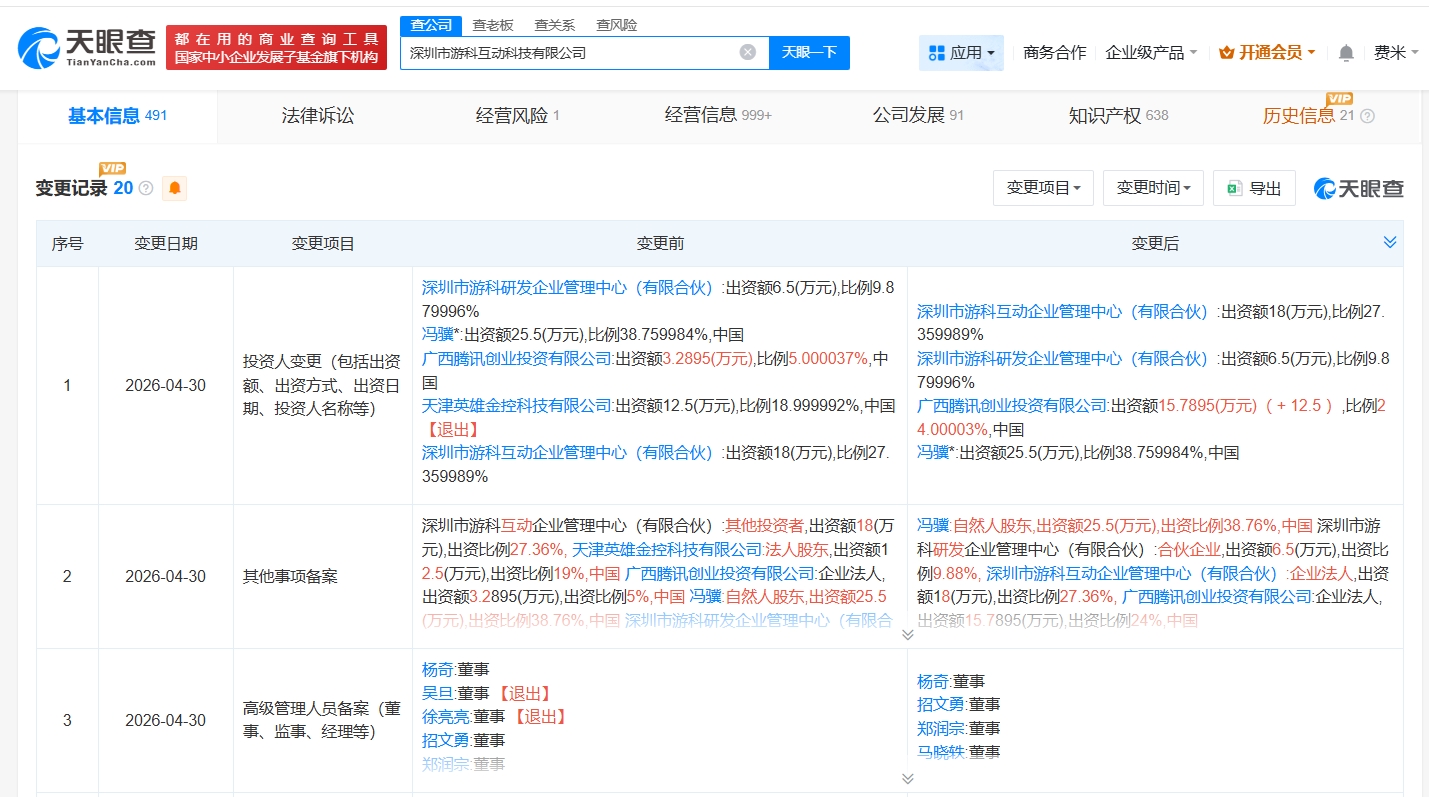This screenshot has width=1429, height=797.
Task: Select the 查公司 search tab
Action: click(431, 25)
